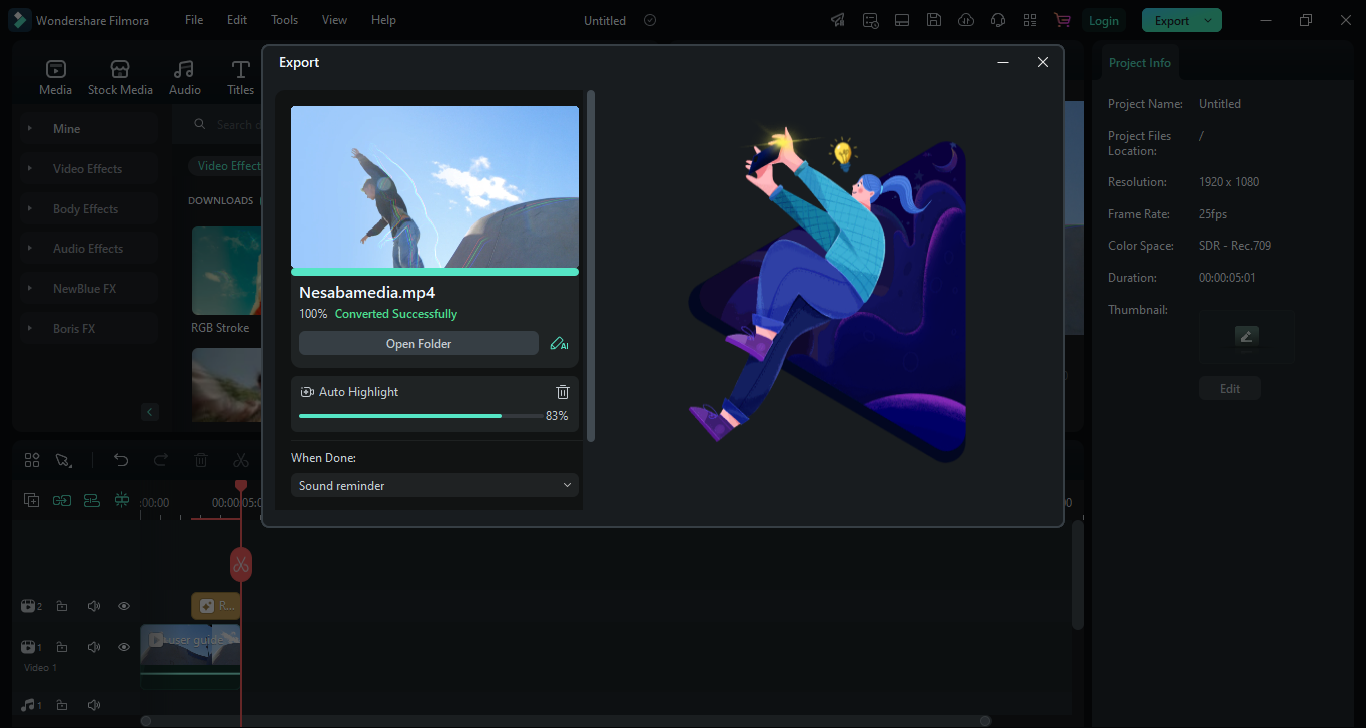Screen dimensions: 1366x728
Task: Select the Project Info tab
Action: 1139,63
